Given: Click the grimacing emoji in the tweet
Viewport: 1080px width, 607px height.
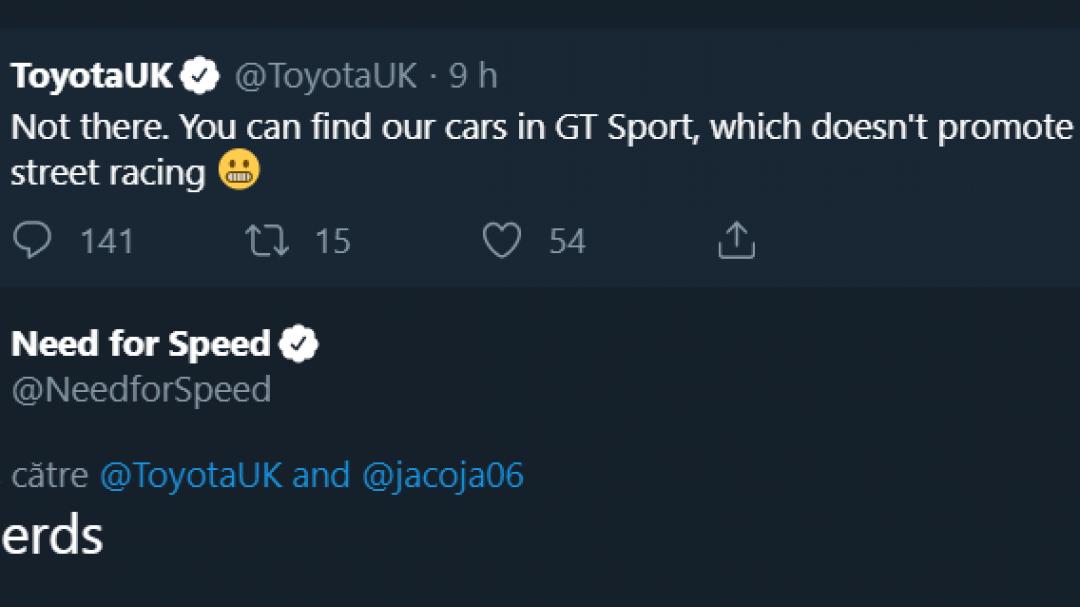Looking at the screenshot, I should click(x=238, y=172).
